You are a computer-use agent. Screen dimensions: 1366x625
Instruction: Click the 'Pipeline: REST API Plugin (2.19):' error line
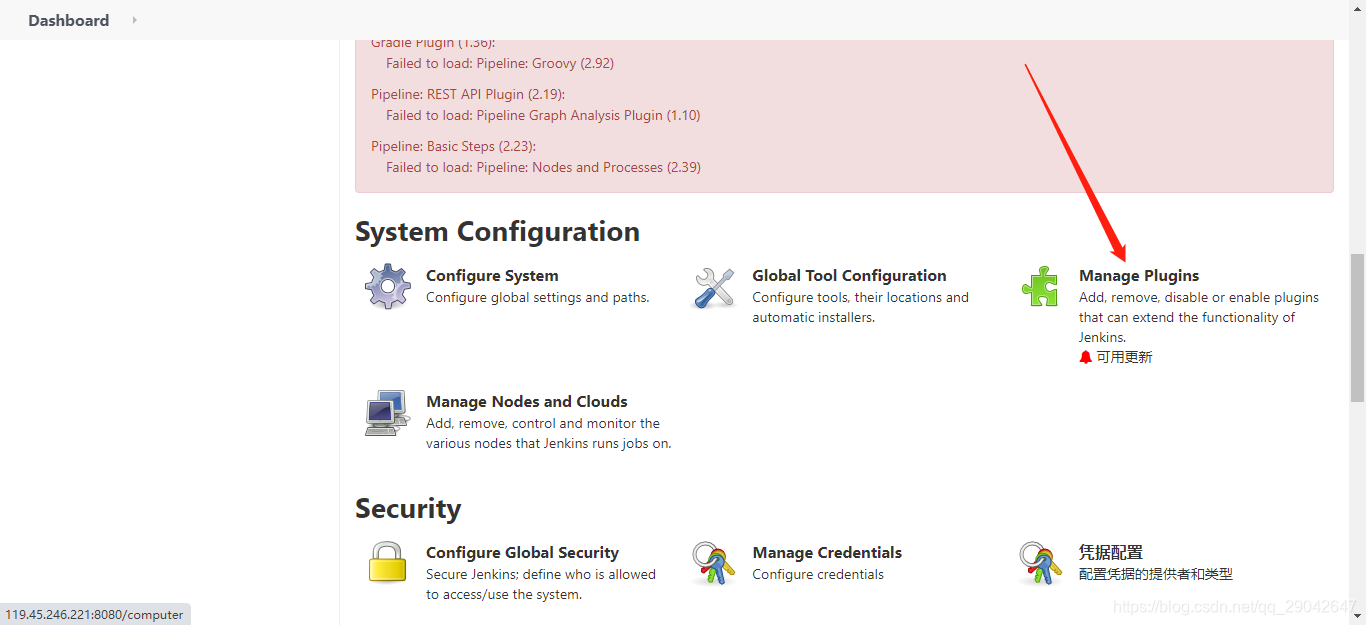(x=468, y=94)
